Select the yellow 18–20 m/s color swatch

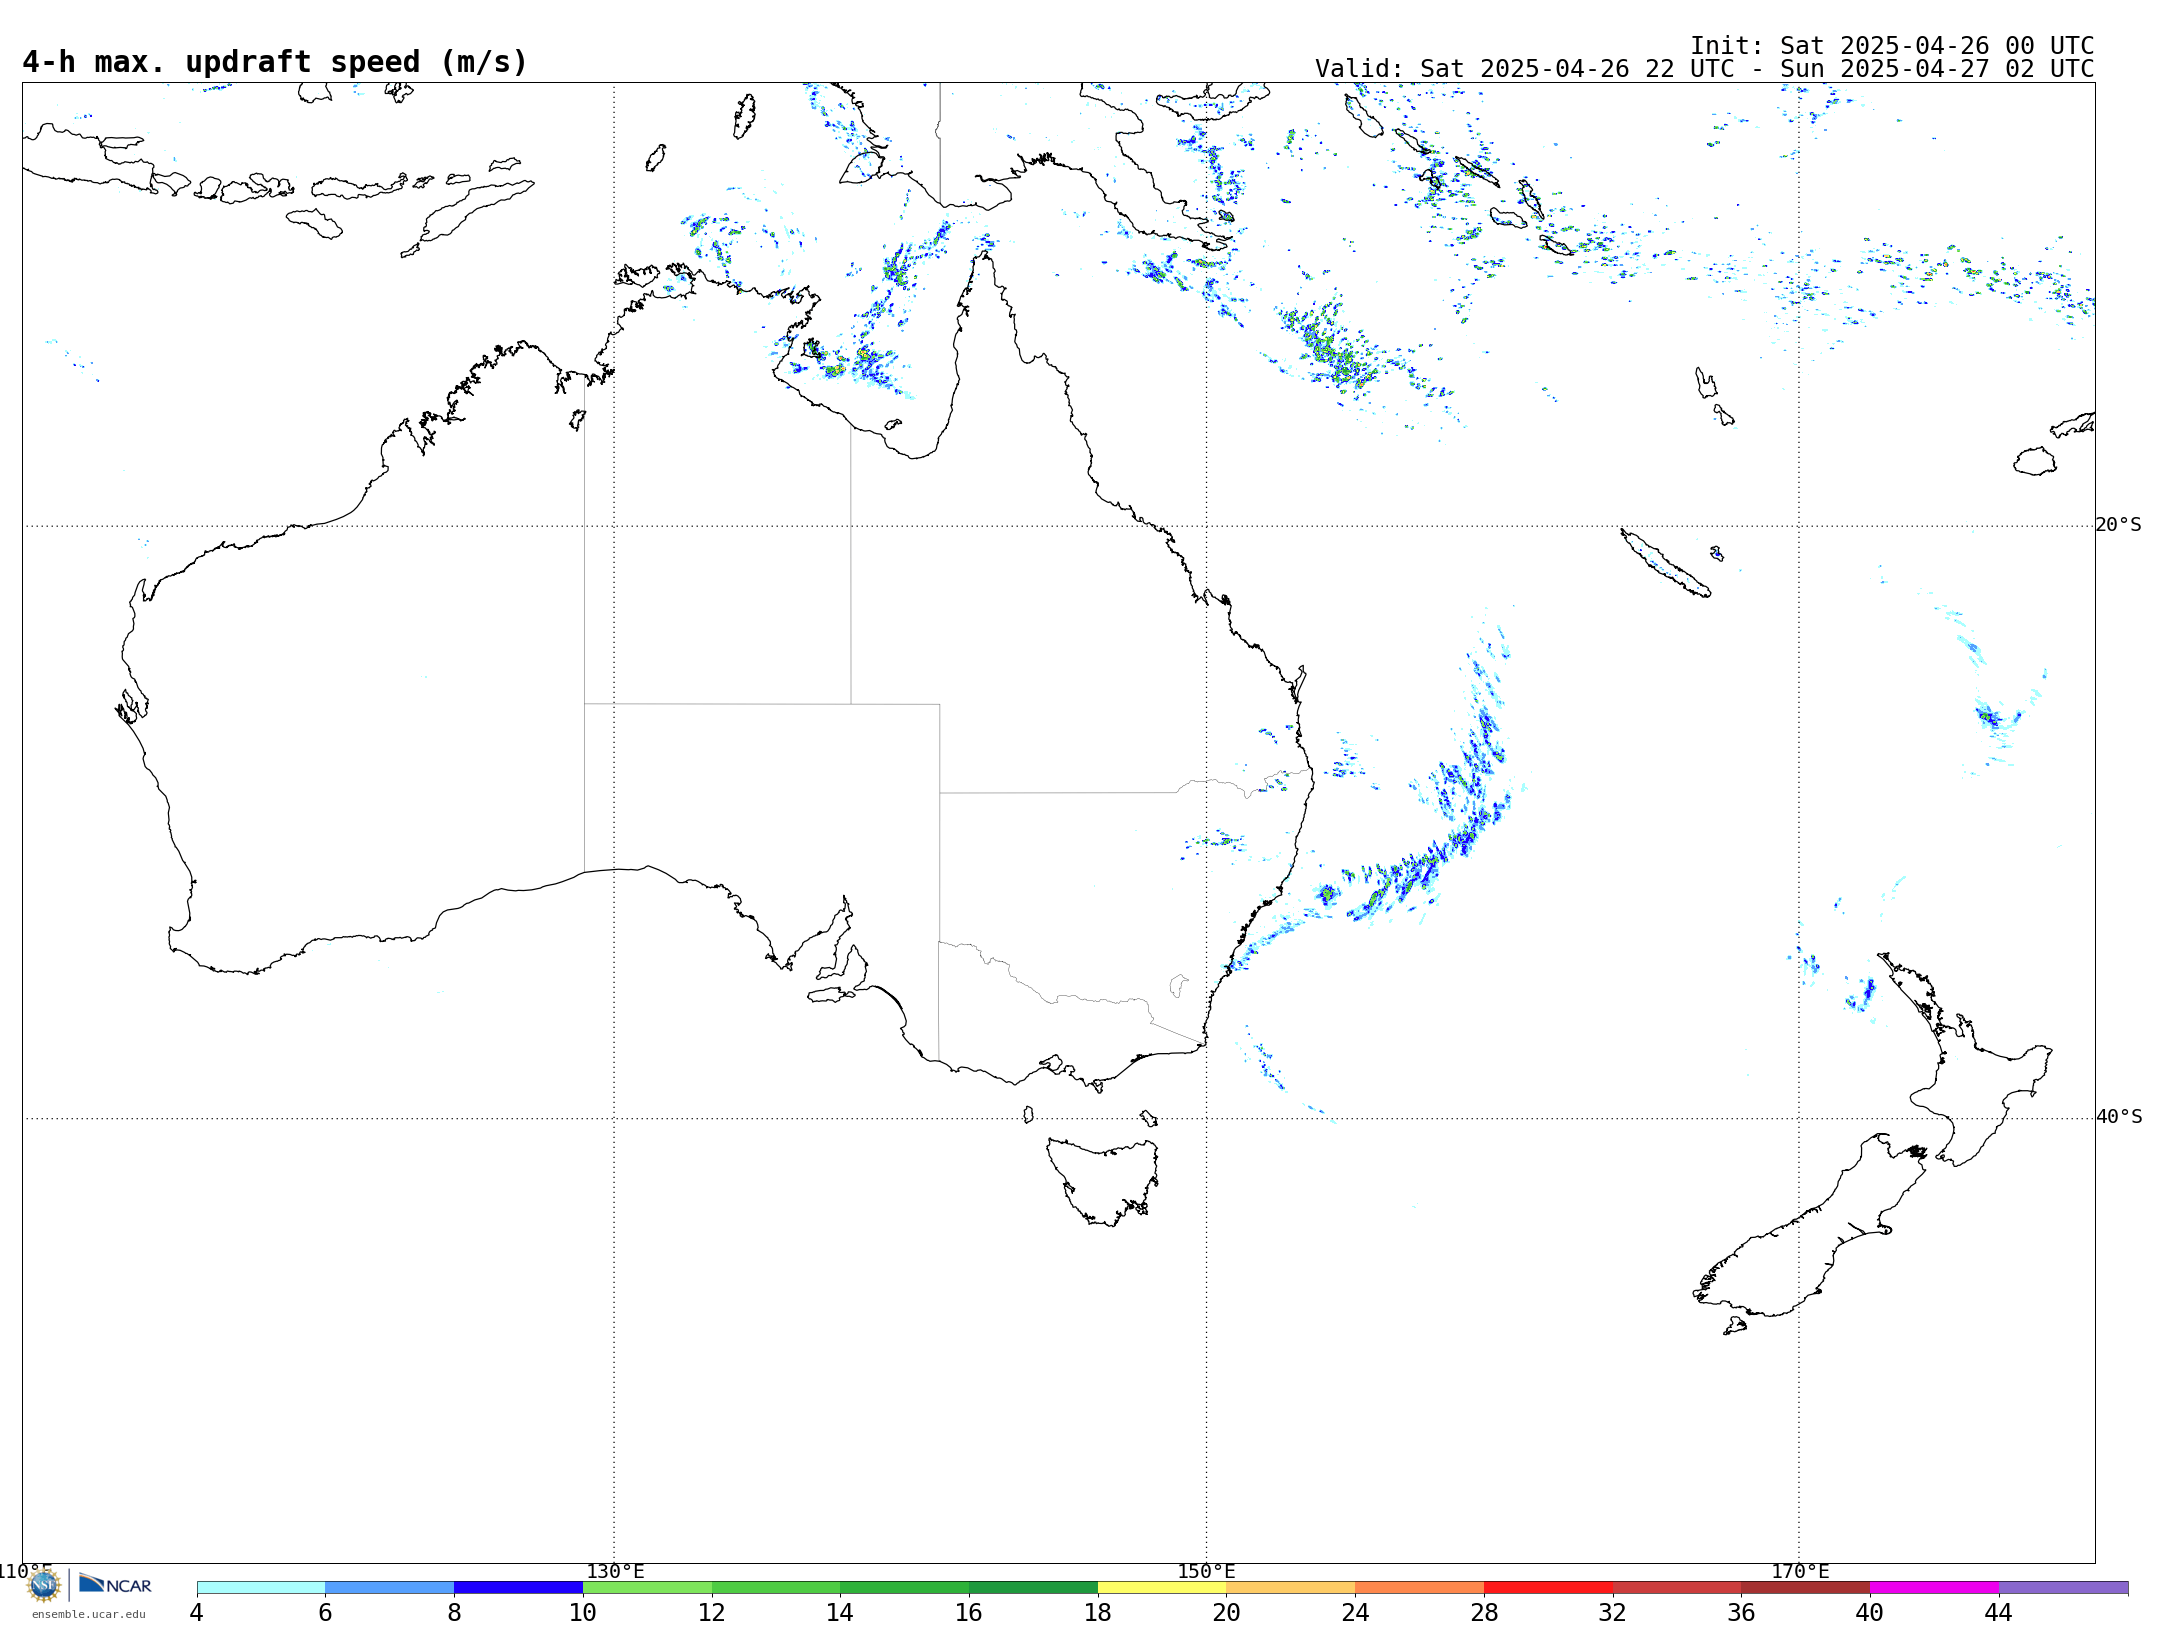1162,1588
